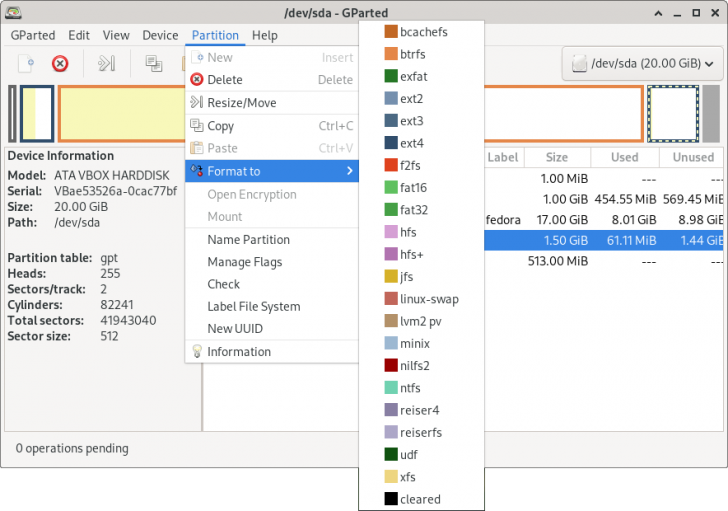
Task: Sort by the Used column header
Action: (625, 157)
